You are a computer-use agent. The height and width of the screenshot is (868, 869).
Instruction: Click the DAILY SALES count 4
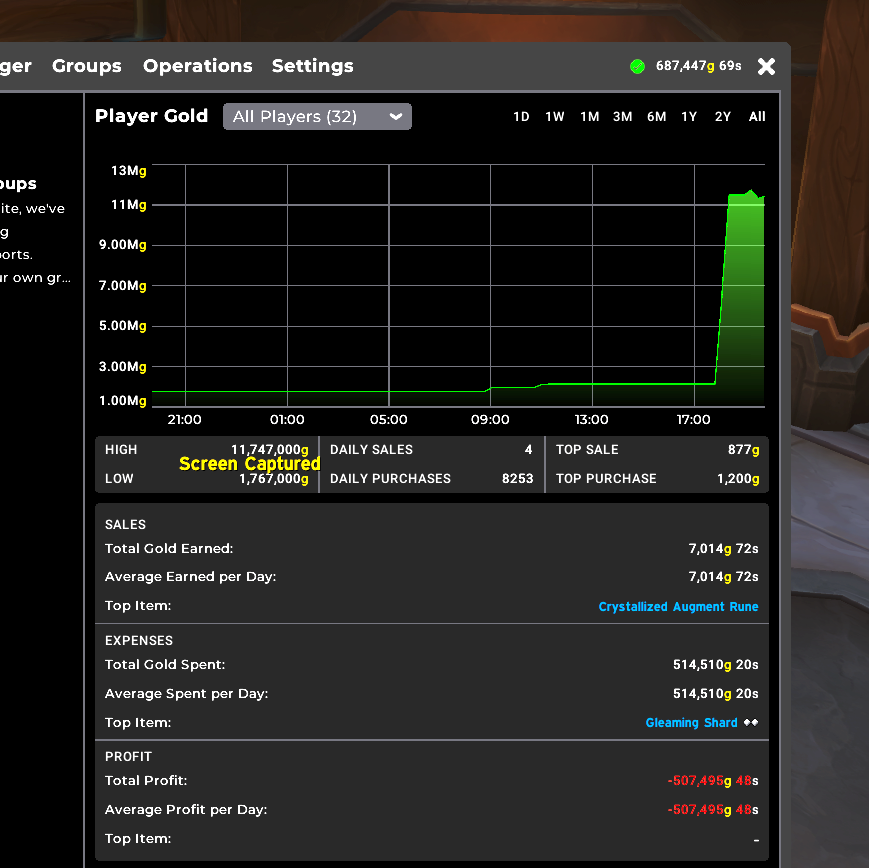click(528, 450)
